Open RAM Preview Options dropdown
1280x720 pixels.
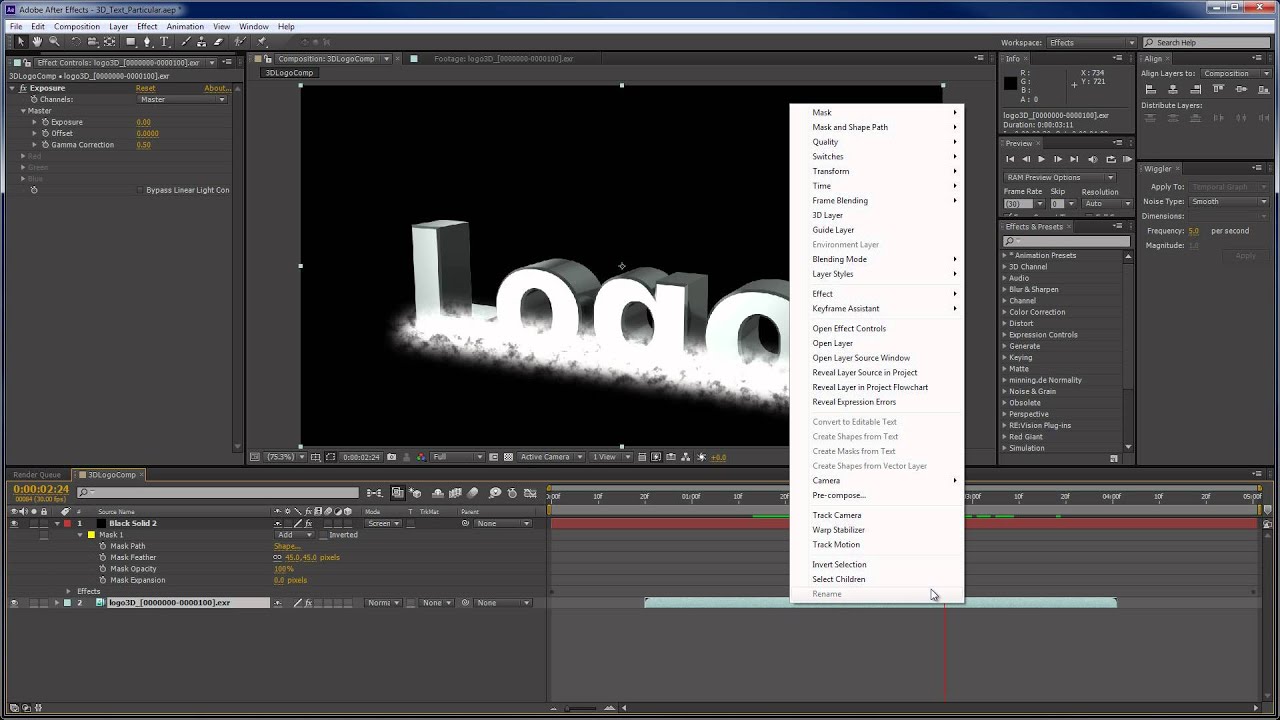(1059, 177)
